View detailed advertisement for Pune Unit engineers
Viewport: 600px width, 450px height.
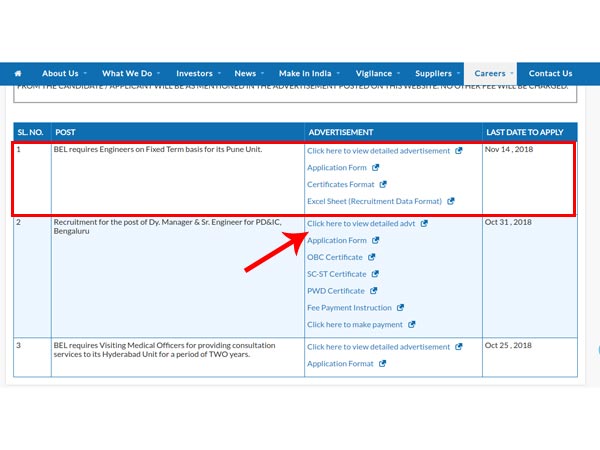[x=378, y=151]
